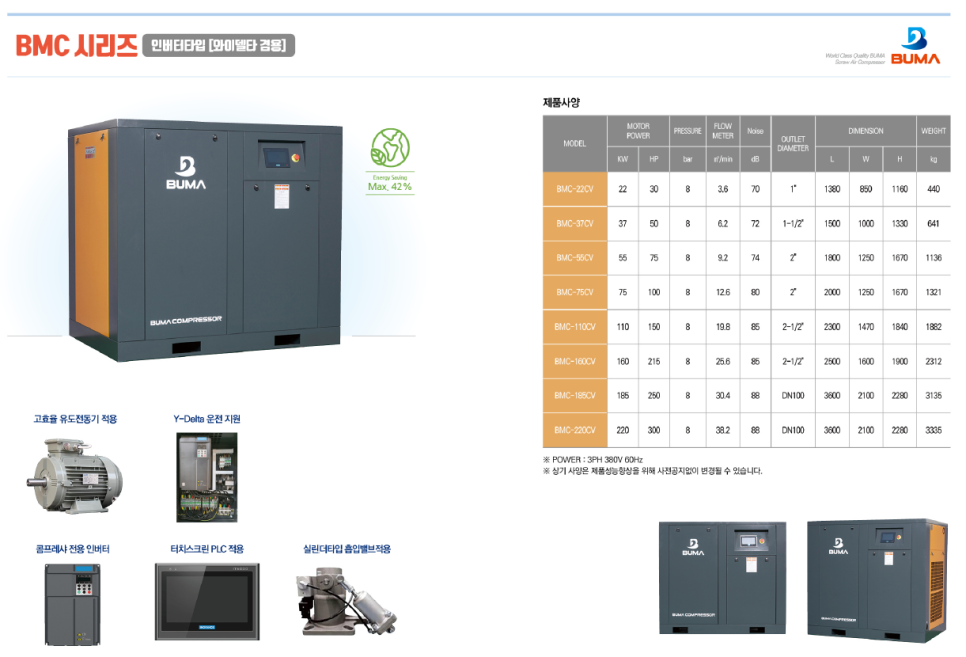Viewport: 966px width, 657px height.
Task: Open the touchscreen PLC panel image
Action: pos(207,602)
